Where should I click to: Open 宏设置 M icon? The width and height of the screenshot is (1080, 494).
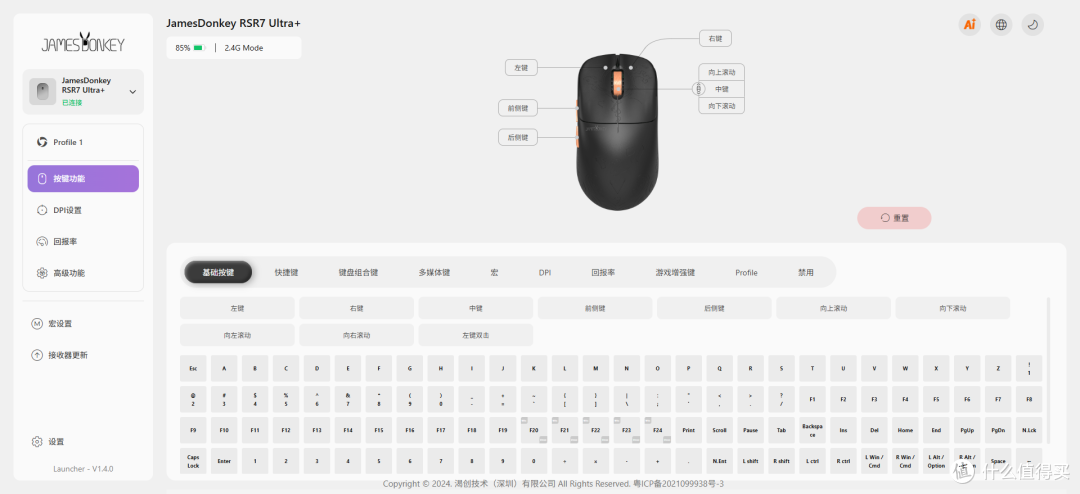click(x=37, y=324)
